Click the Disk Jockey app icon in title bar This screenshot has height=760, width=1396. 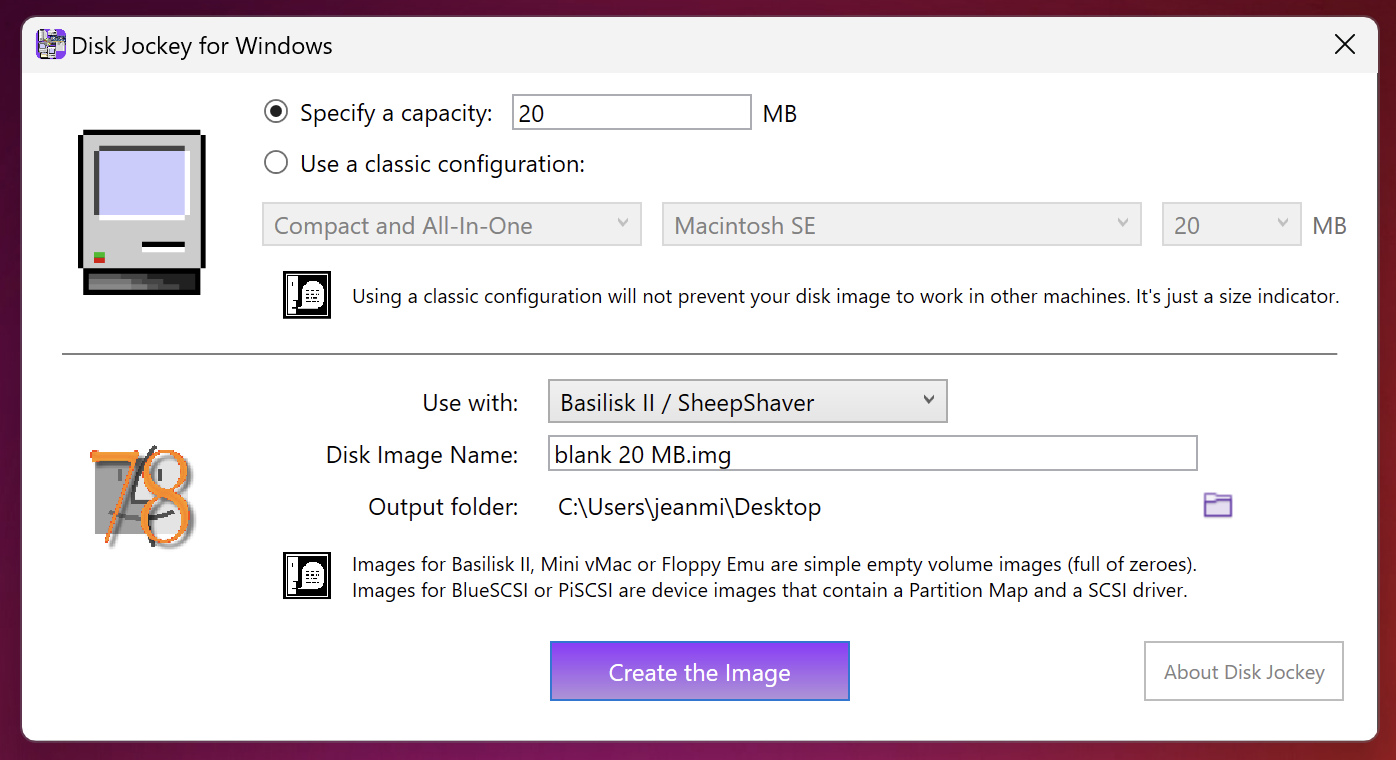pyautogui.click(x=51, y=45)
